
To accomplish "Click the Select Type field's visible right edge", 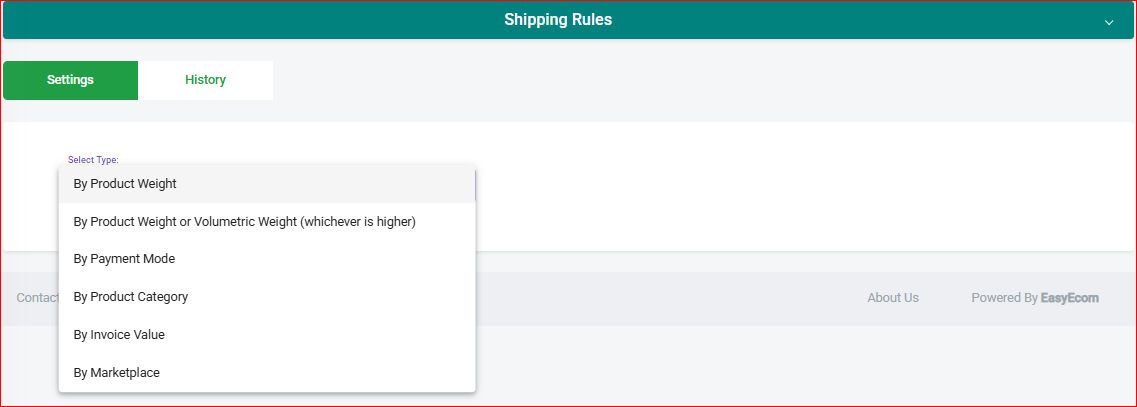I will coord(476,184).
